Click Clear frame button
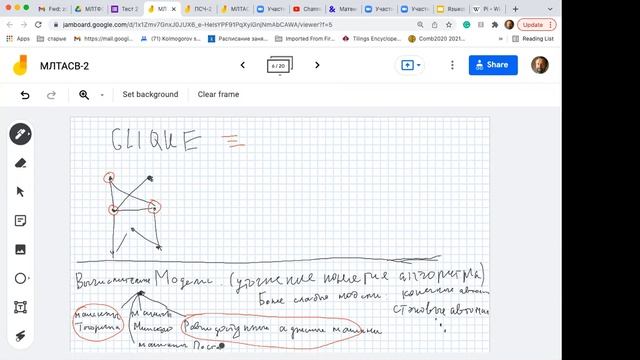This screenshot has width=640, height=360. tap(218, 94)
